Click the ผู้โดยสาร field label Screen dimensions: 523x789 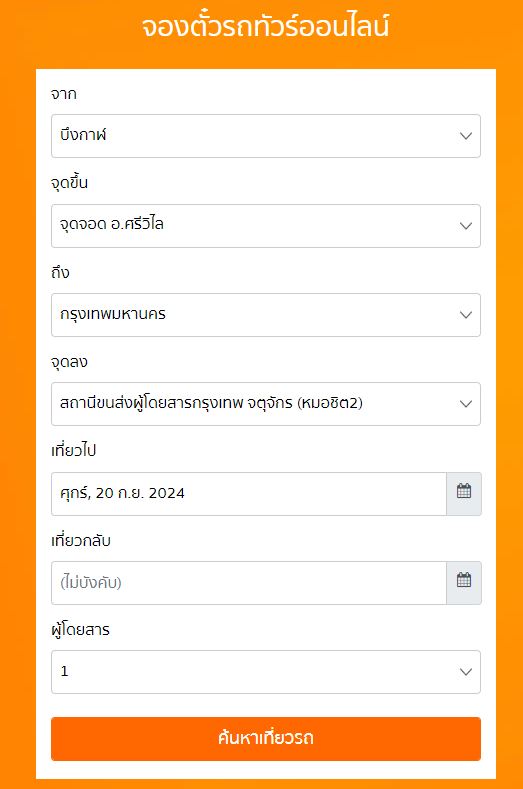click(x=81, y=629)
